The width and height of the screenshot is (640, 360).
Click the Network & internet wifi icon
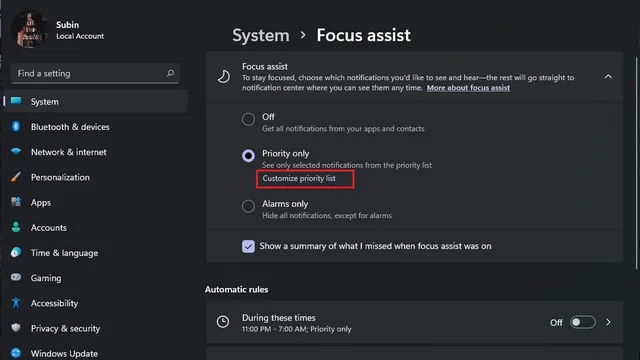(16, 151)
